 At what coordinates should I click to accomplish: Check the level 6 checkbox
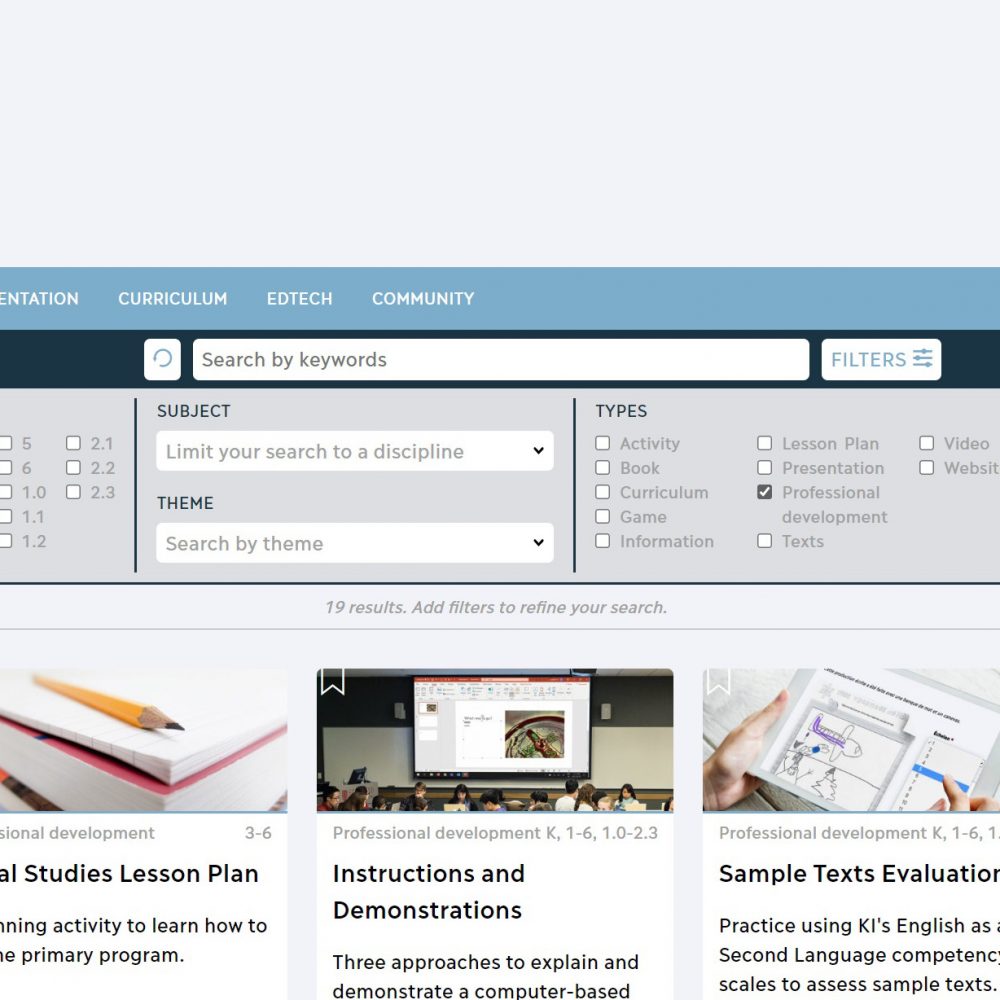point(5,467)
